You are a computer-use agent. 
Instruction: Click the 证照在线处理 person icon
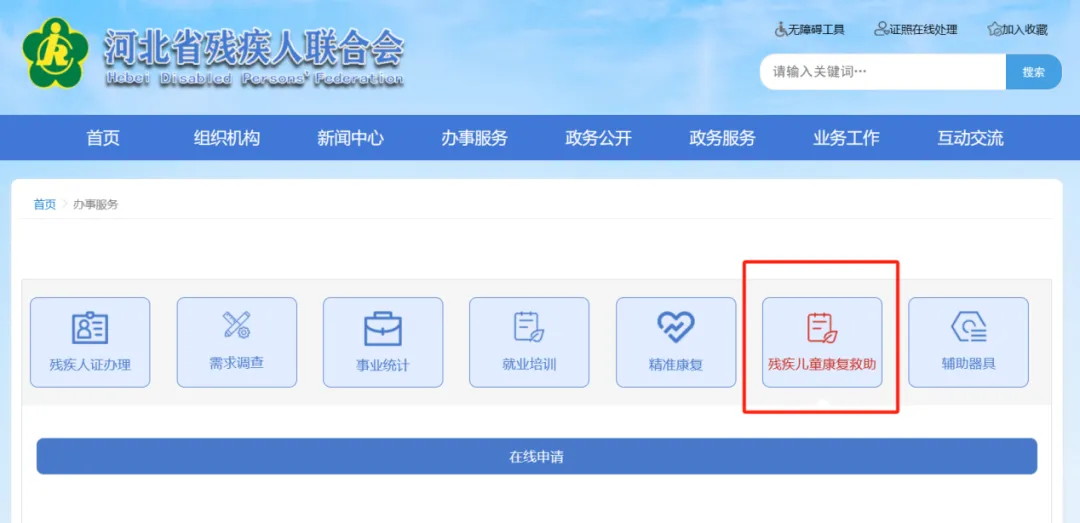pyautogui.click(x=881, y=29)
